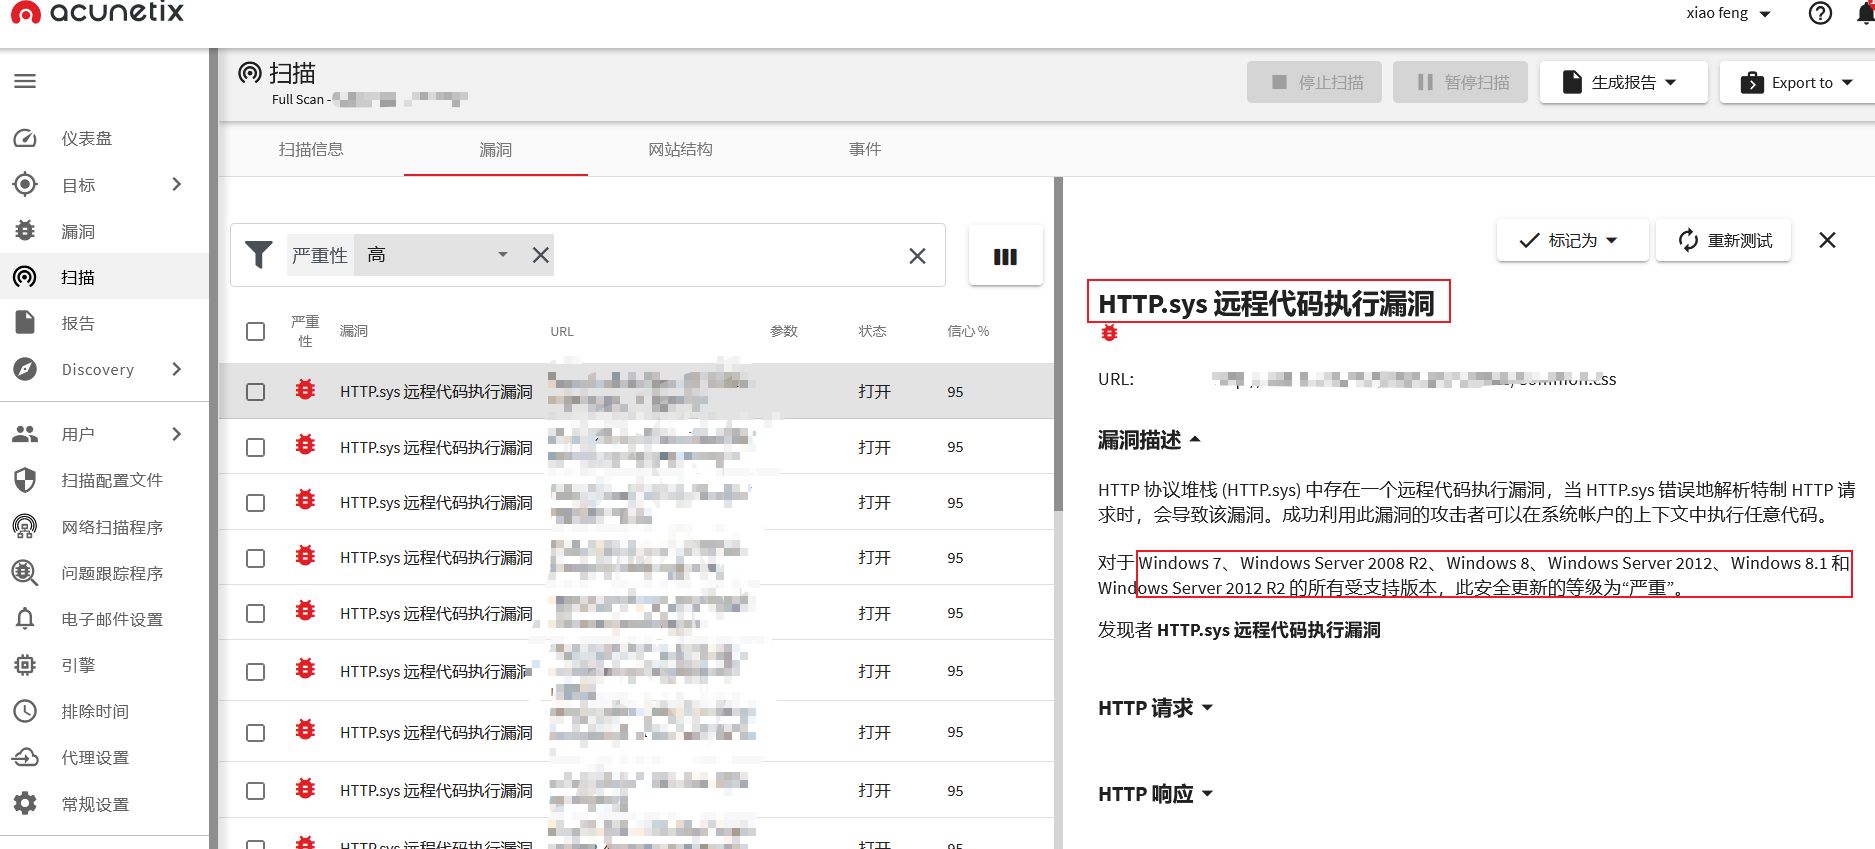Open the 报告 document icon
The height and width of the screenshot is (849, 1875).
tap(25, 323)
